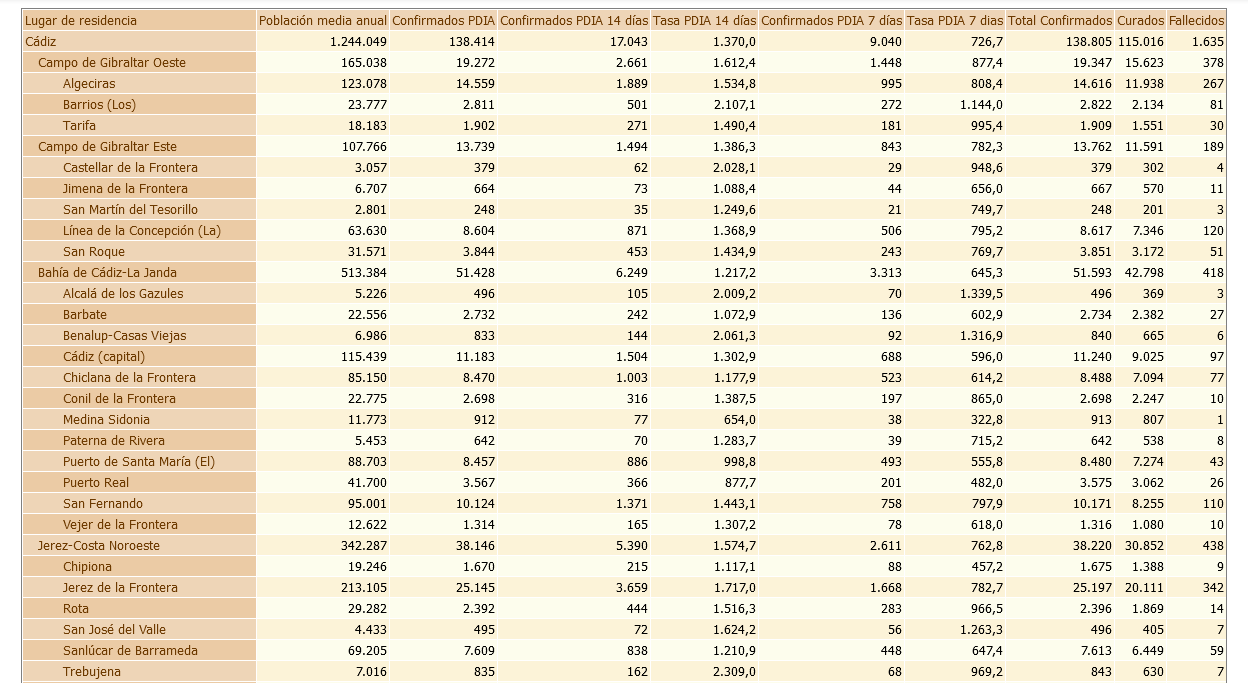Image resolution: width=1248 pixels, height=683 pixels.
Task: Click the 'Algeciras' municipality label
Action: 89,84
